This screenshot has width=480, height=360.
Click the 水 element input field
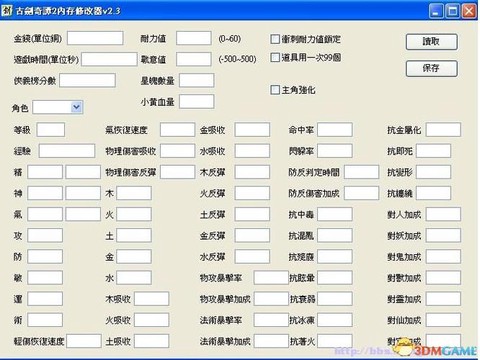(x=134, y=277)
